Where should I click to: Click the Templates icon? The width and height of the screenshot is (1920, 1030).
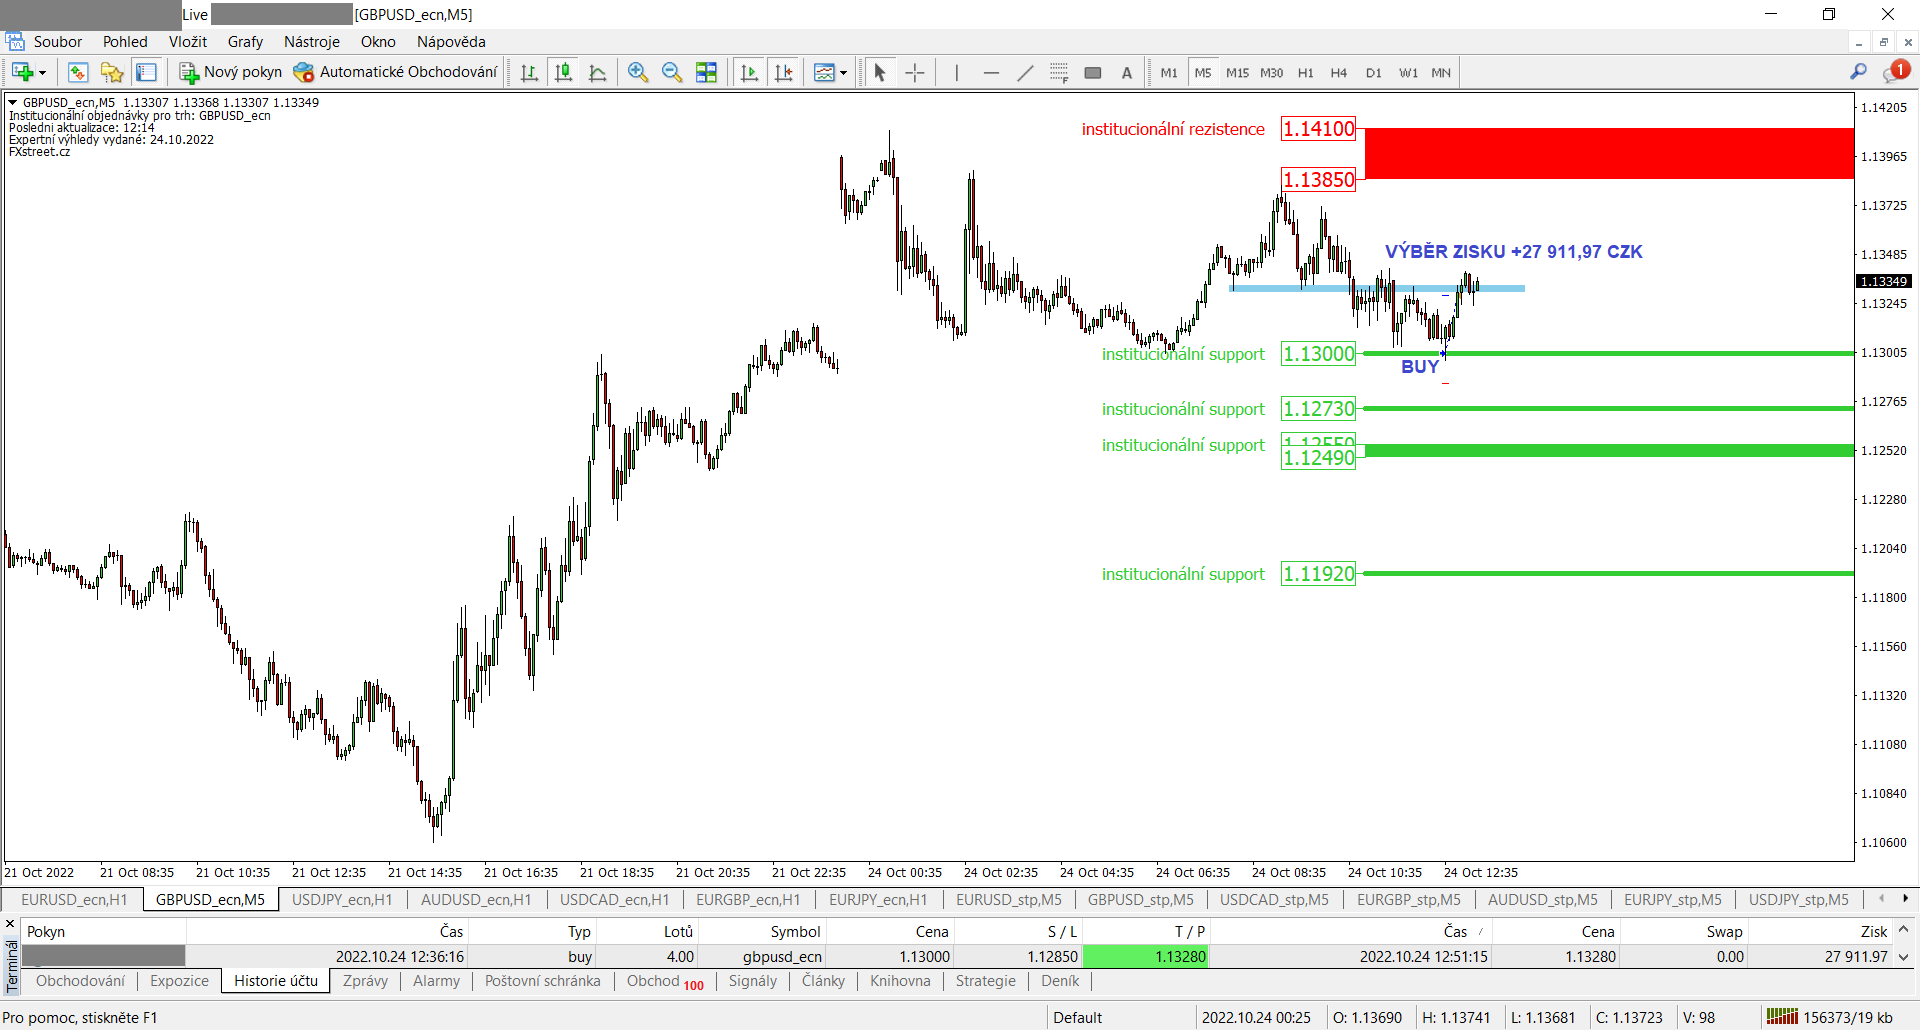click(x=824, y=72)
